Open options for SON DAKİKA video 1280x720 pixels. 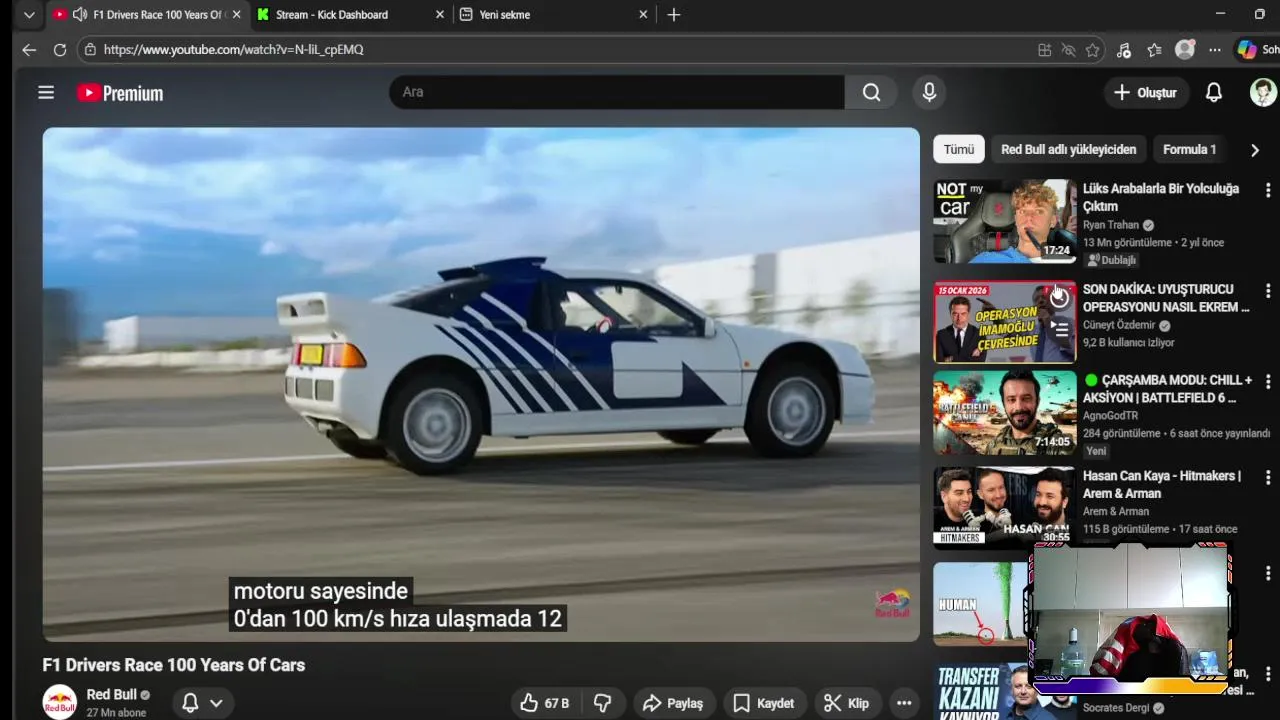(x=1268, y=291)
